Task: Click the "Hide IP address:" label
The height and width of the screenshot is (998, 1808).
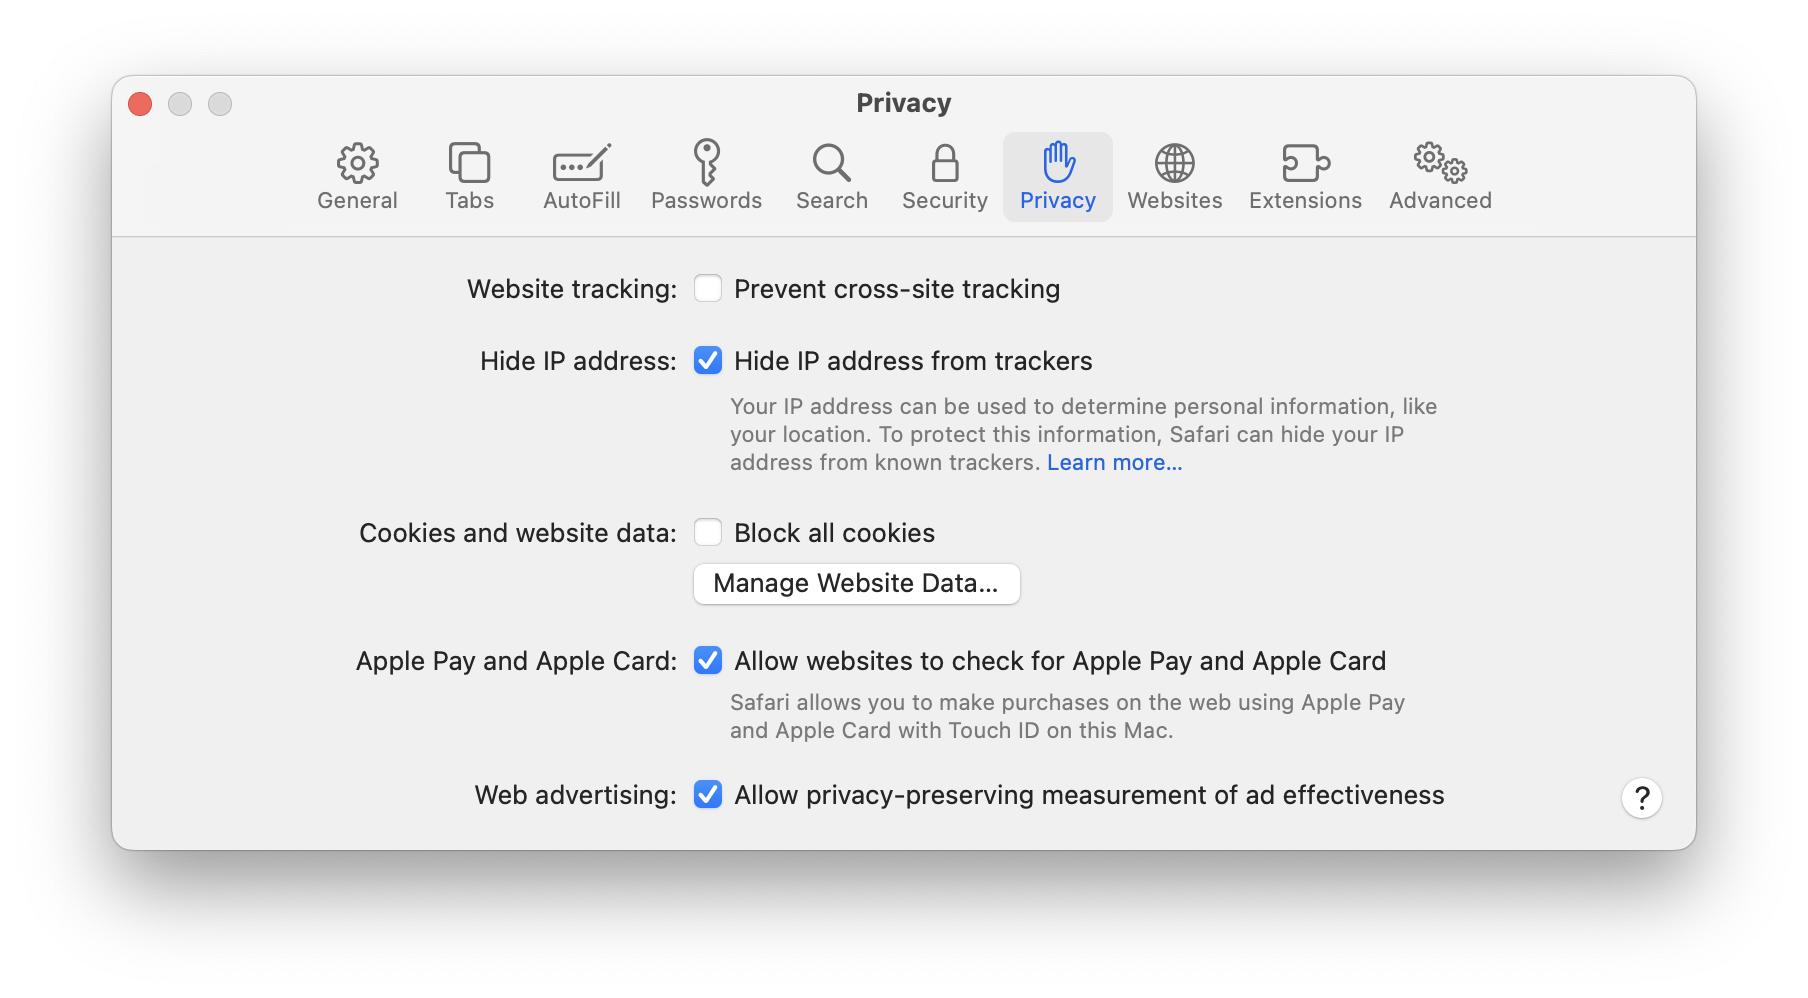Action: [x=578, y=361]
